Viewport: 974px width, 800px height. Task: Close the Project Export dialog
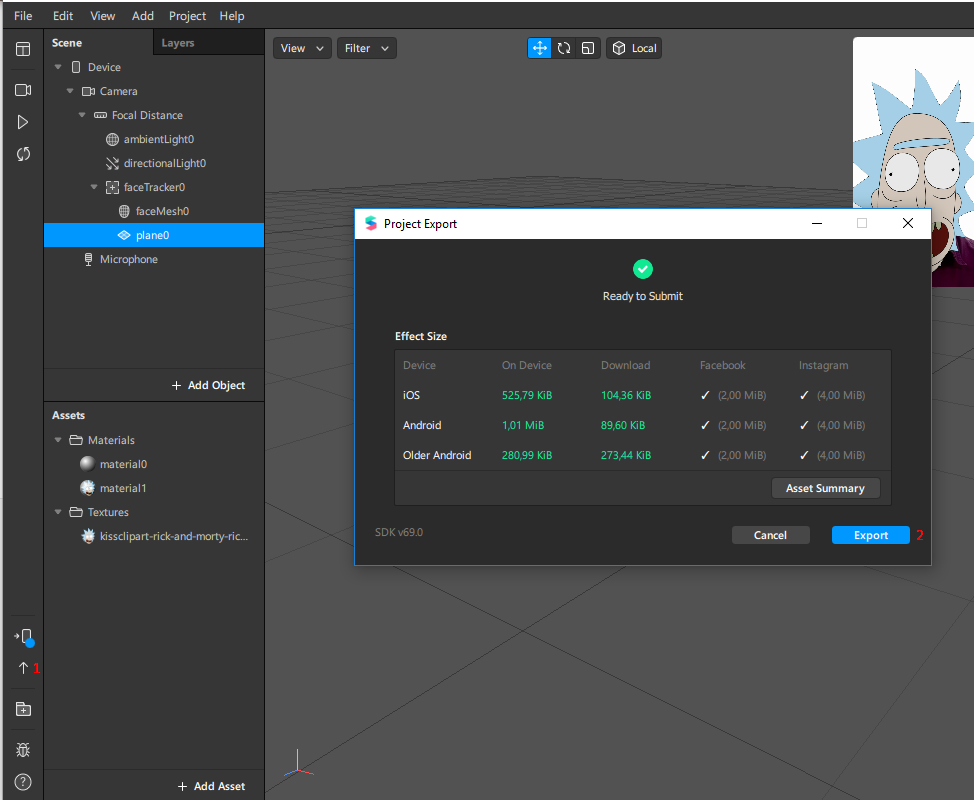pyautogui.click(x=908, y=223)
